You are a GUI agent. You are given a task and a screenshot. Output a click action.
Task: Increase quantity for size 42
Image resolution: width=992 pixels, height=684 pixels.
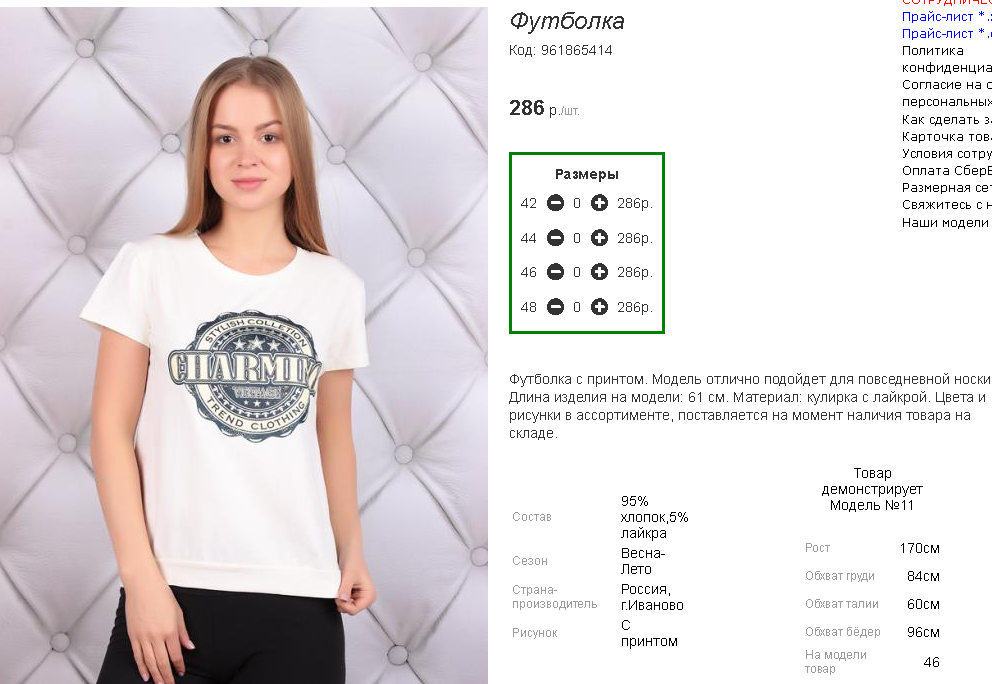click(599, 203)
